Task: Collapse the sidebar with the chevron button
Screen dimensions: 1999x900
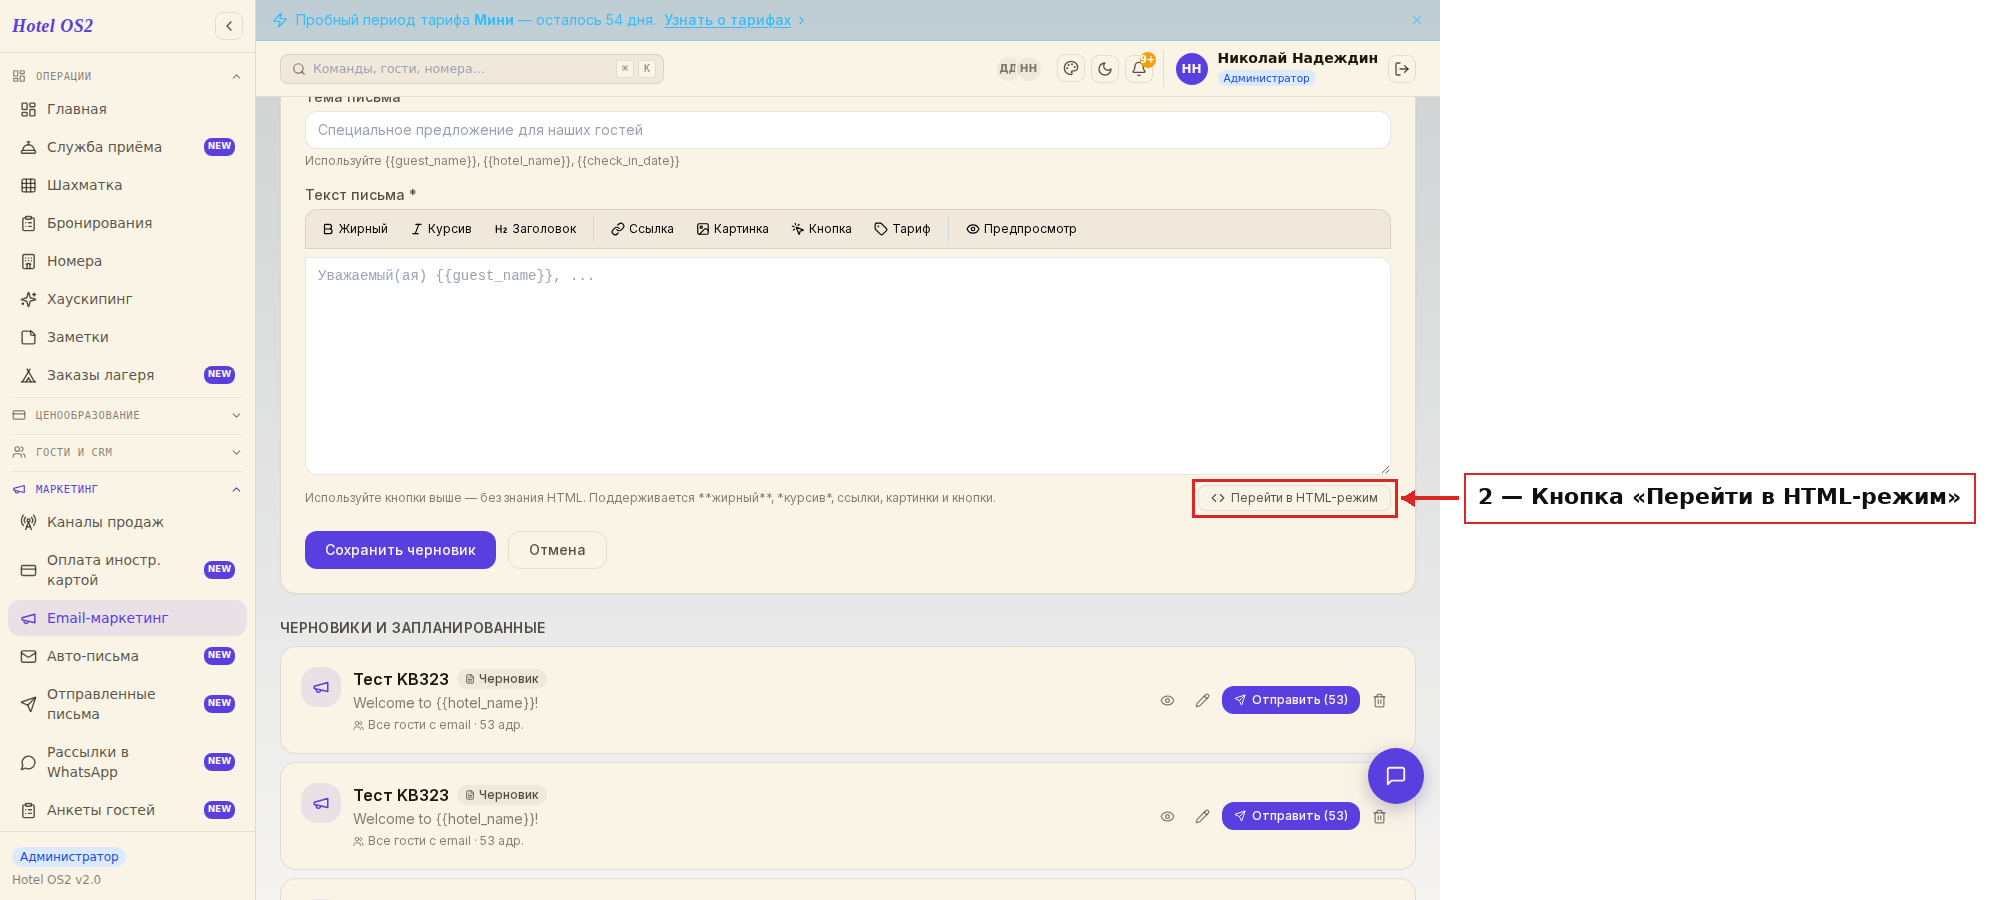Action: click(x=229, y=26)
